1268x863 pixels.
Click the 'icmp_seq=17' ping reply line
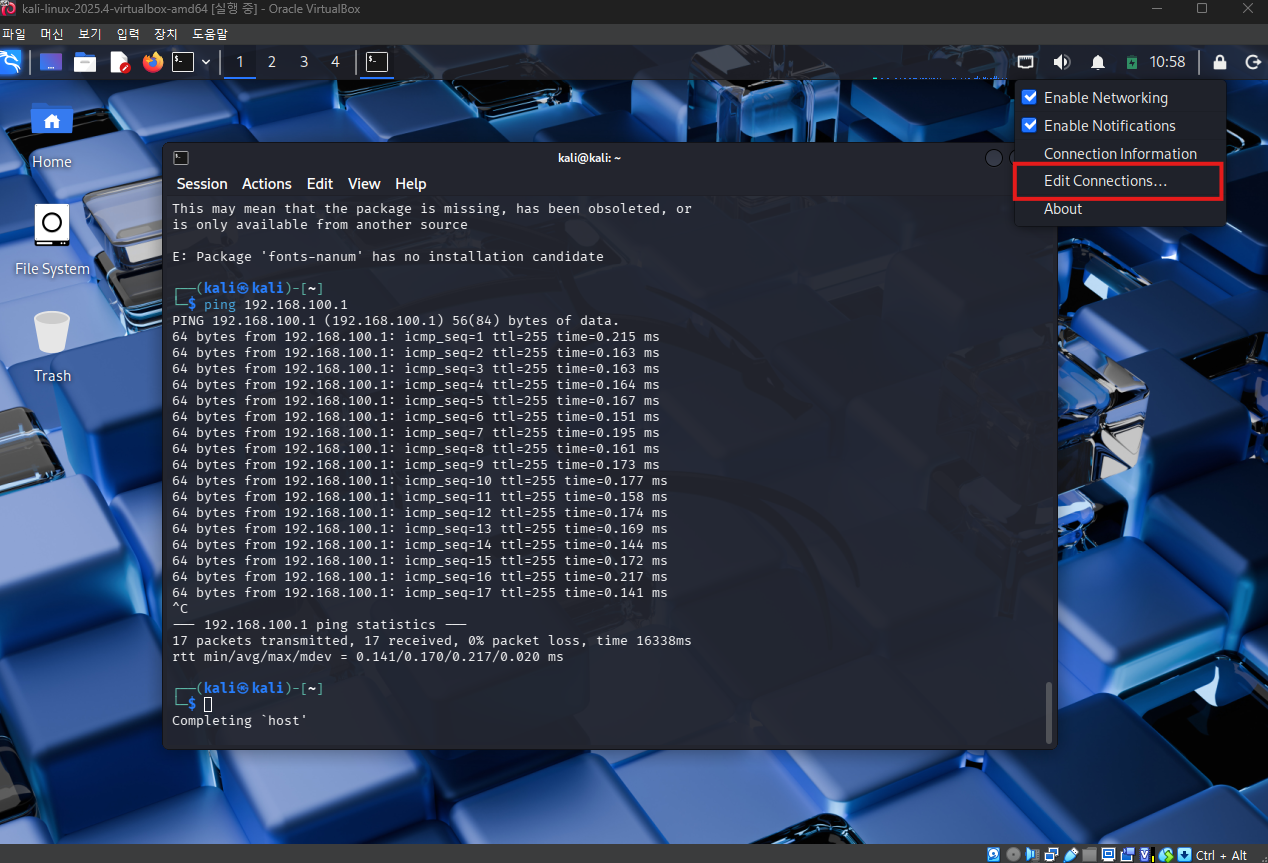coord(419,593)
